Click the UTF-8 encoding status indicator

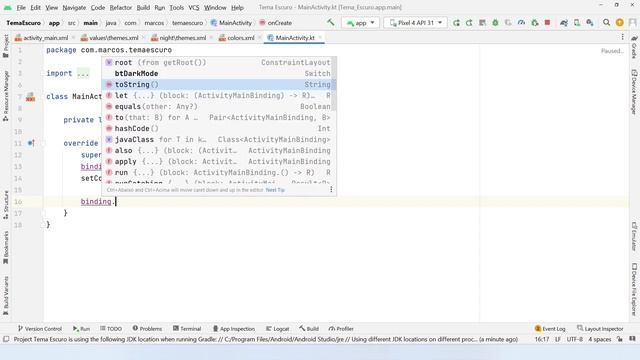click(x=574, y=339)
